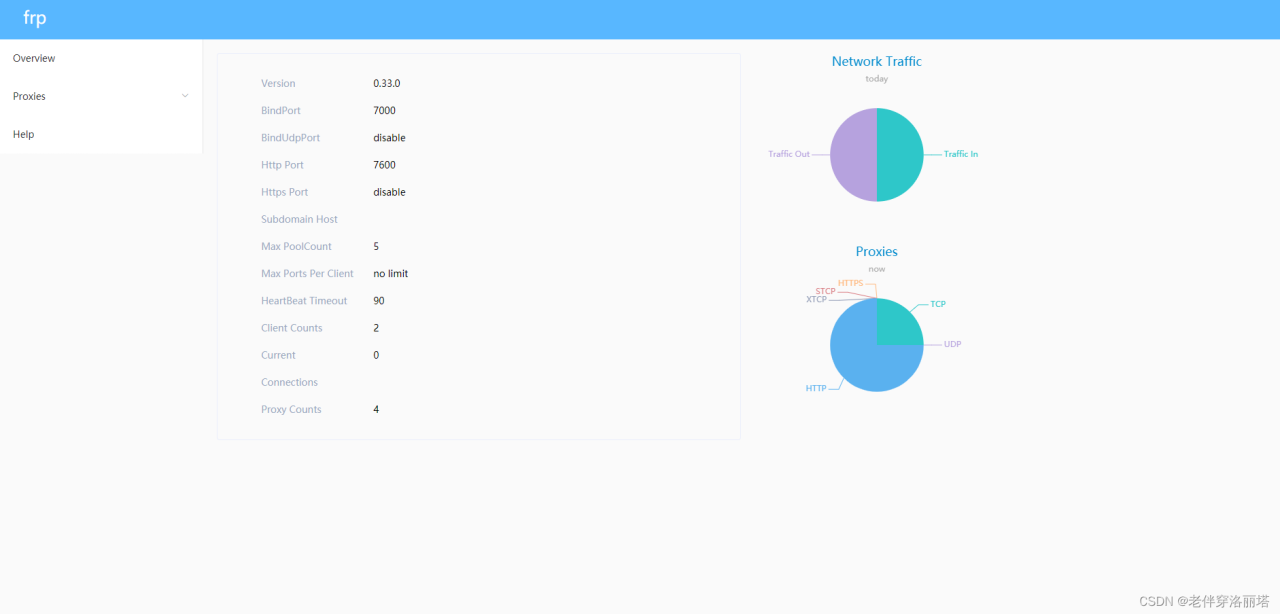Click the Proxies chart title
Image resolution: width=1280 pixels, height=614 pixels.
877,251
